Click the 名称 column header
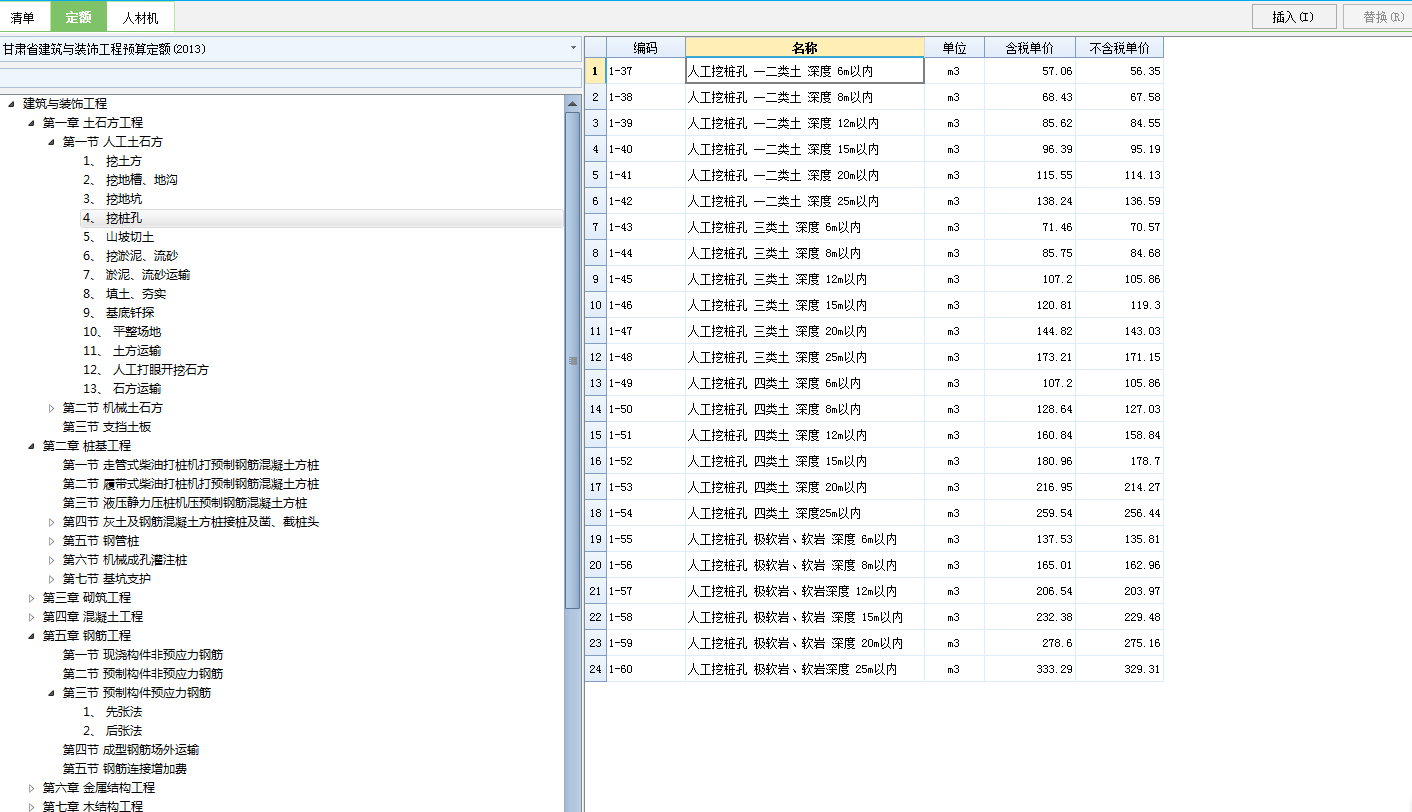The height and width of the screenshot is (812, 1412). coord(805,47)
